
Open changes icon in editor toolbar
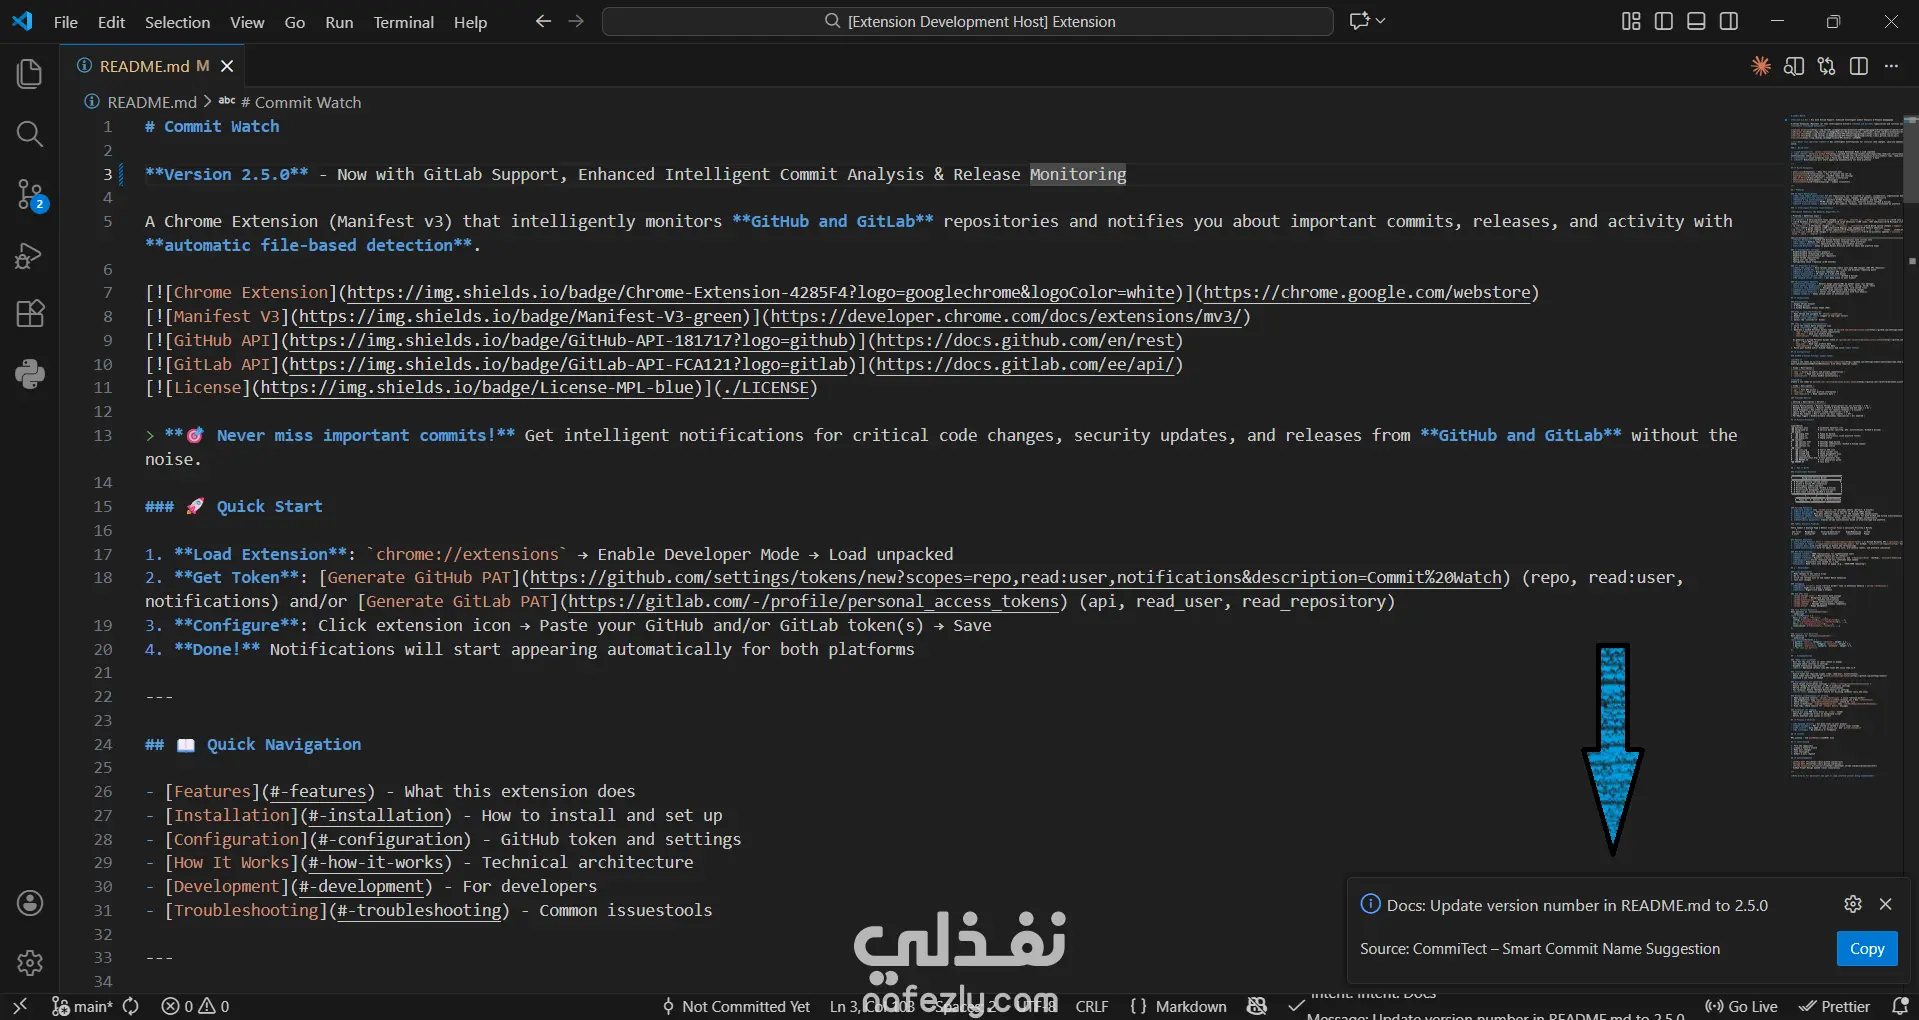[1827, 66]
